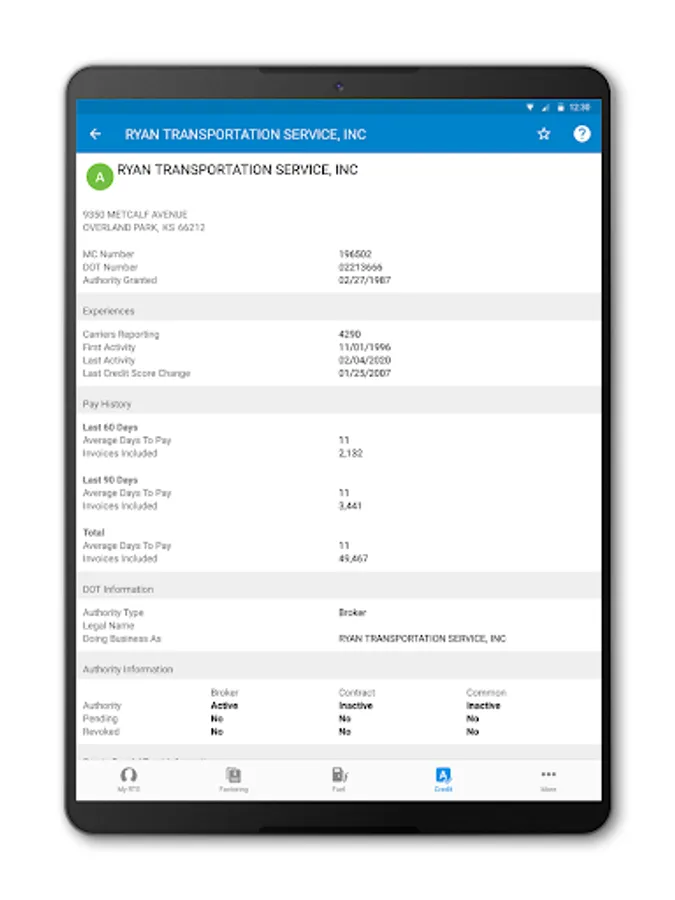Viewport: 675px width, 900px height.
Task: Tap the blue header title text
Action: 246,134
